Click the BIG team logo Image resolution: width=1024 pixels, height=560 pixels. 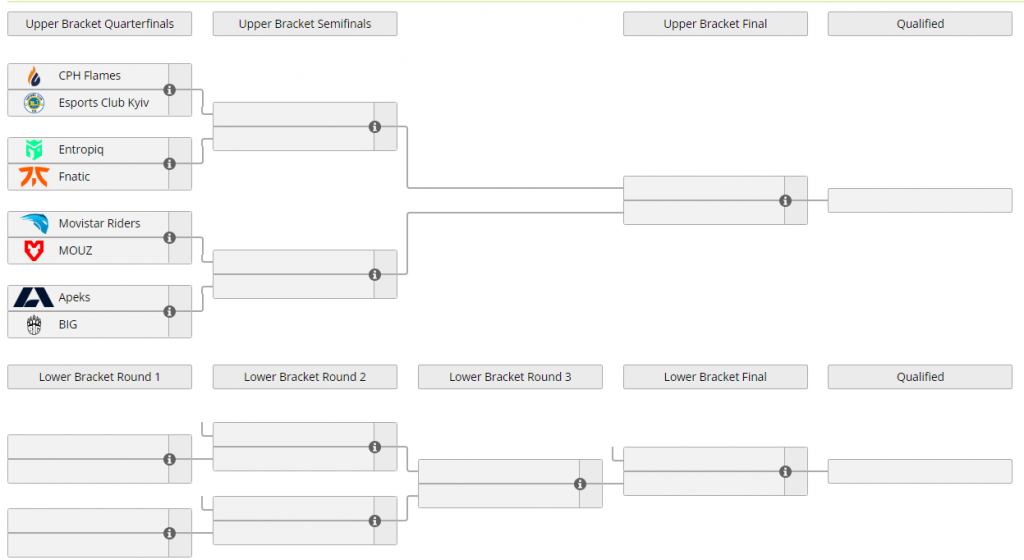[34, 325]
